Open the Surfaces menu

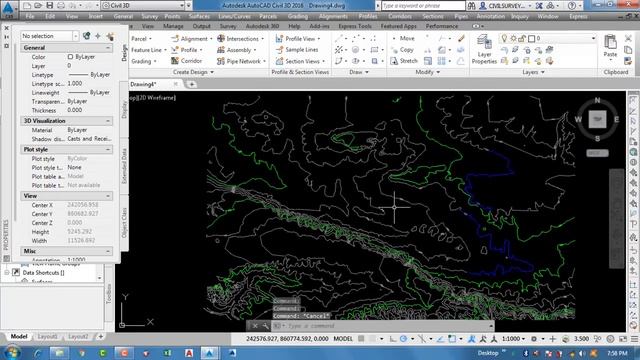pos(199,16)
